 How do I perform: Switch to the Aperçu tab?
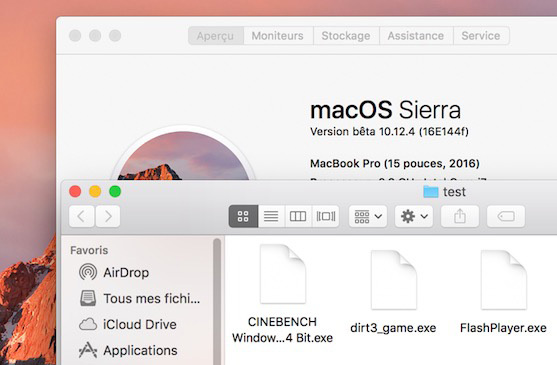pyautogui.click(x=216, y=36)
